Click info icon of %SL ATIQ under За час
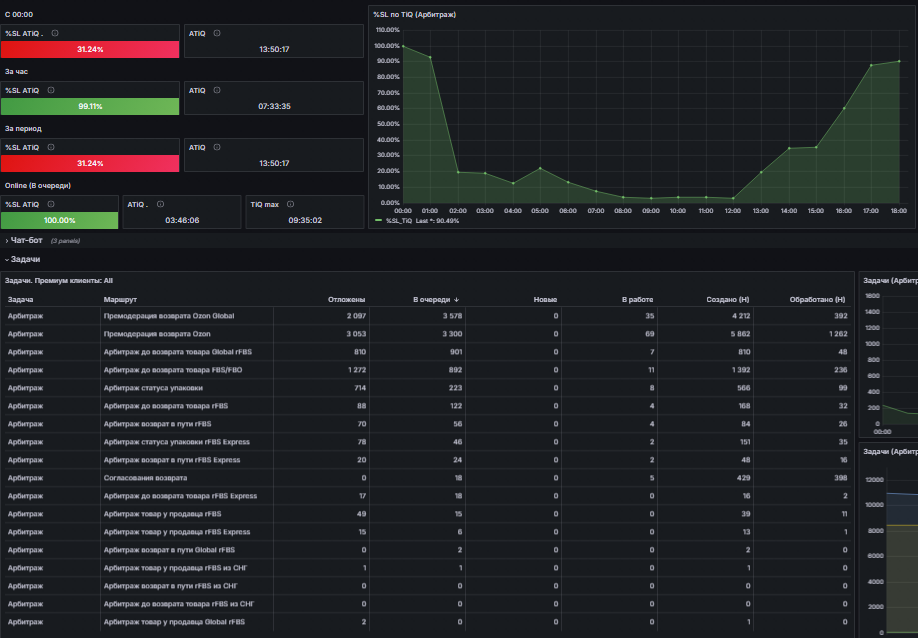Screen dimensions: 918x638 [51, 90]
